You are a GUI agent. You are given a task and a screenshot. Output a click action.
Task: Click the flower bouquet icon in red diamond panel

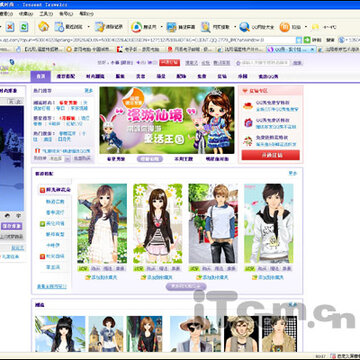[x=248, y=141]
